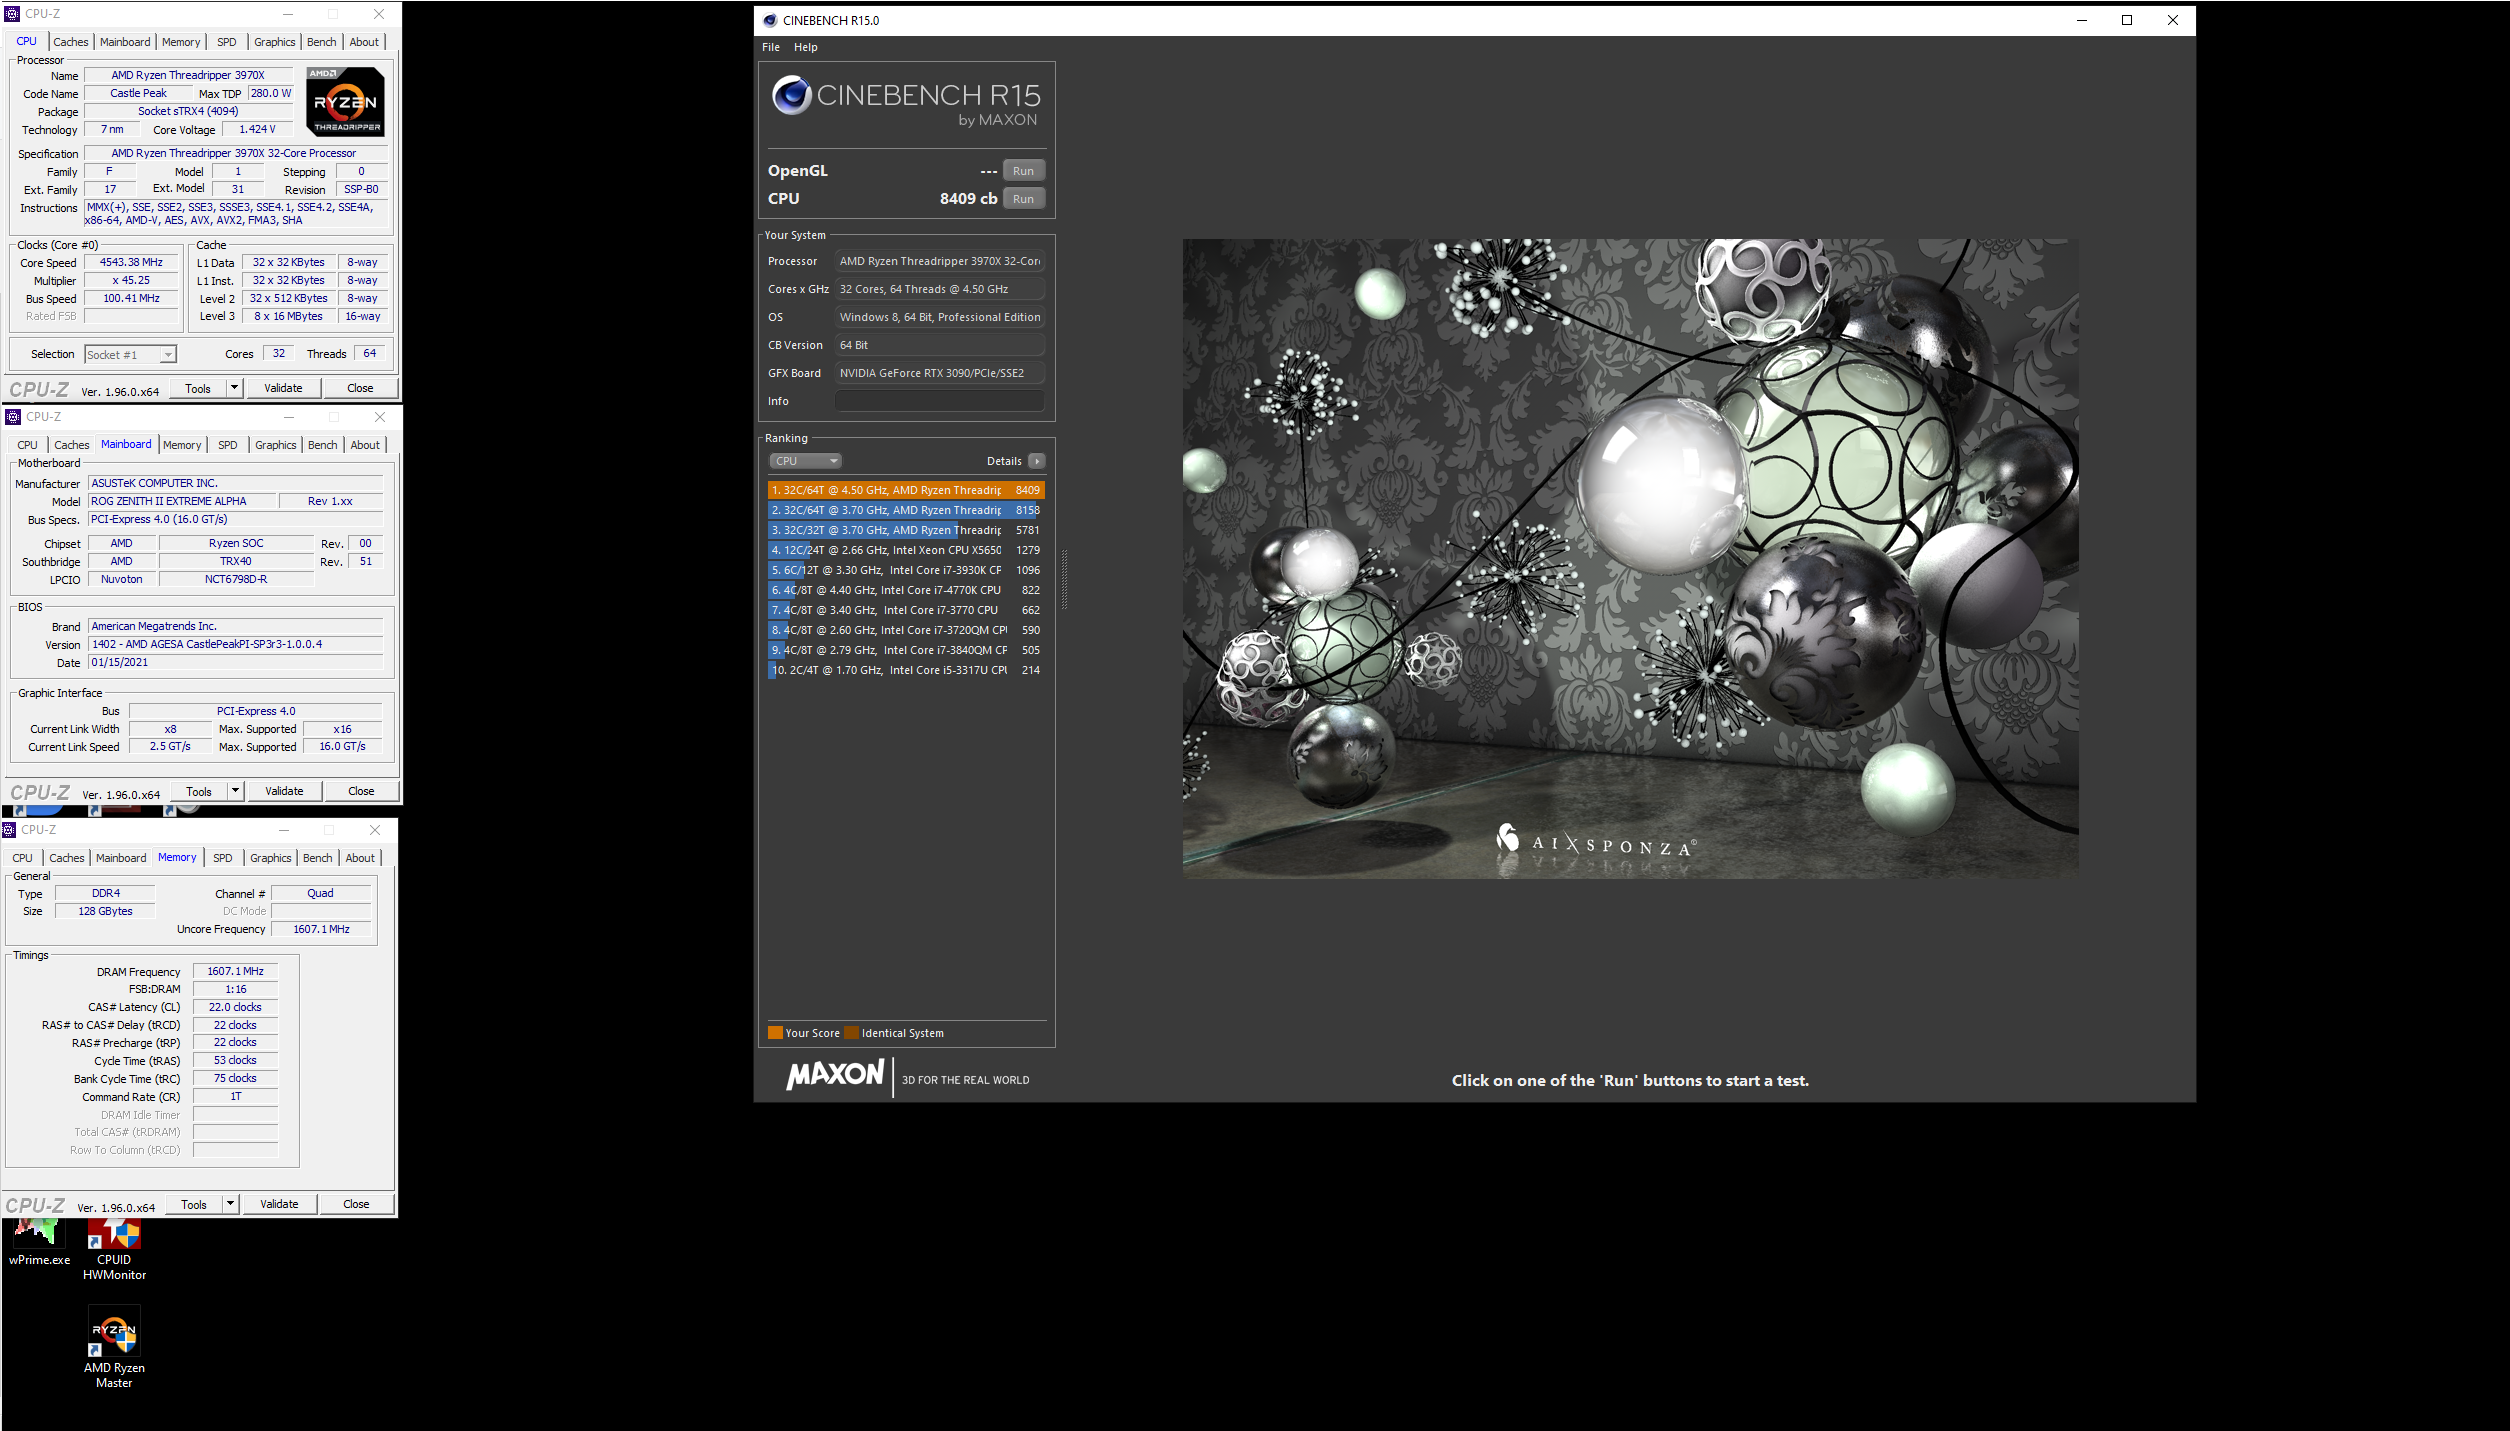Expand Tools arrow in the top CPU-Z window

(x=234, y=388)
